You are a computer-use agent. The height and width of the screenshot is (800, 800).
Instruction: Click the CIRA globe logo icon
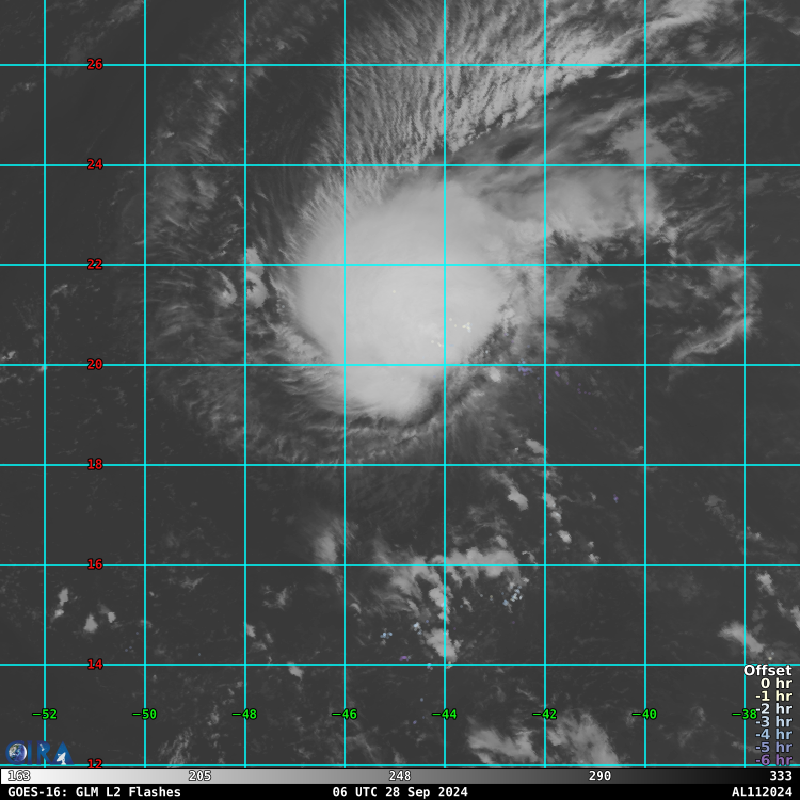[17, 753]
